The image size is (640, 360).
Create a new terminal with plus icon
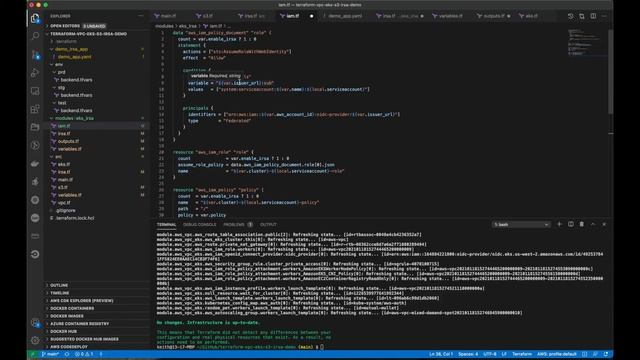560,224
